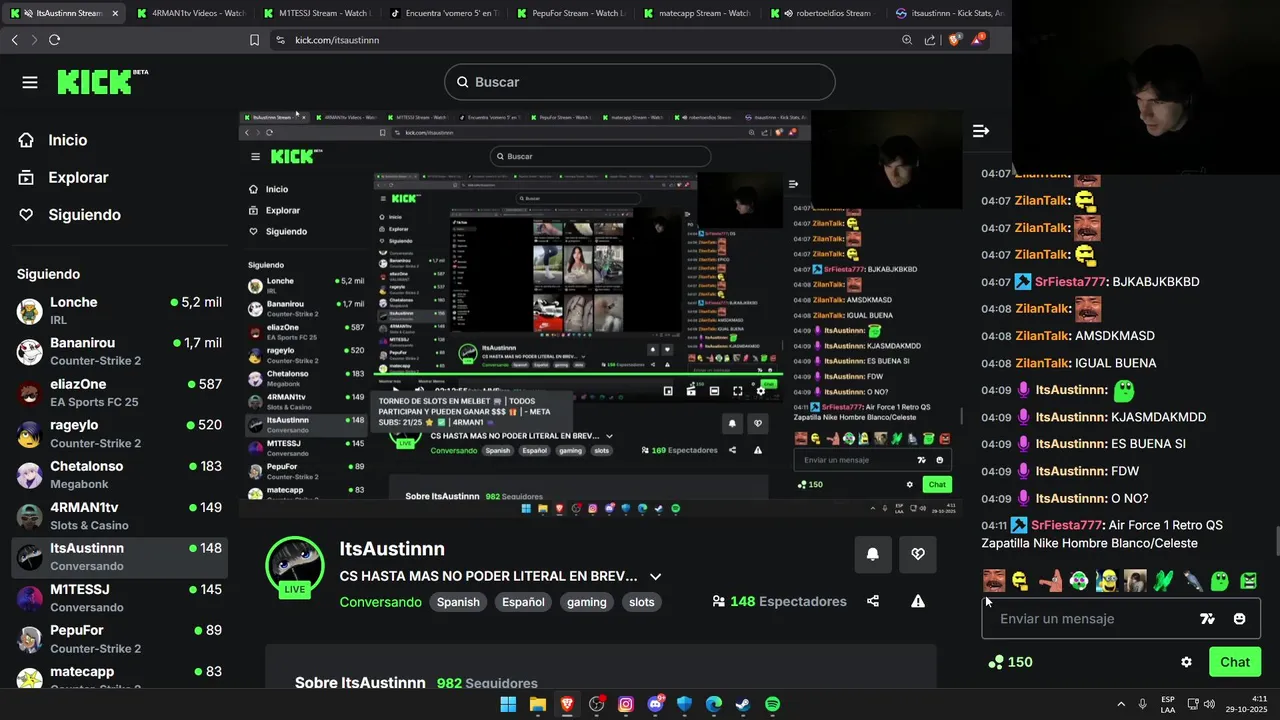Open Lonche channel in following list
The height and width of the screenshot is (720, 1280).
tap(119, 310)
